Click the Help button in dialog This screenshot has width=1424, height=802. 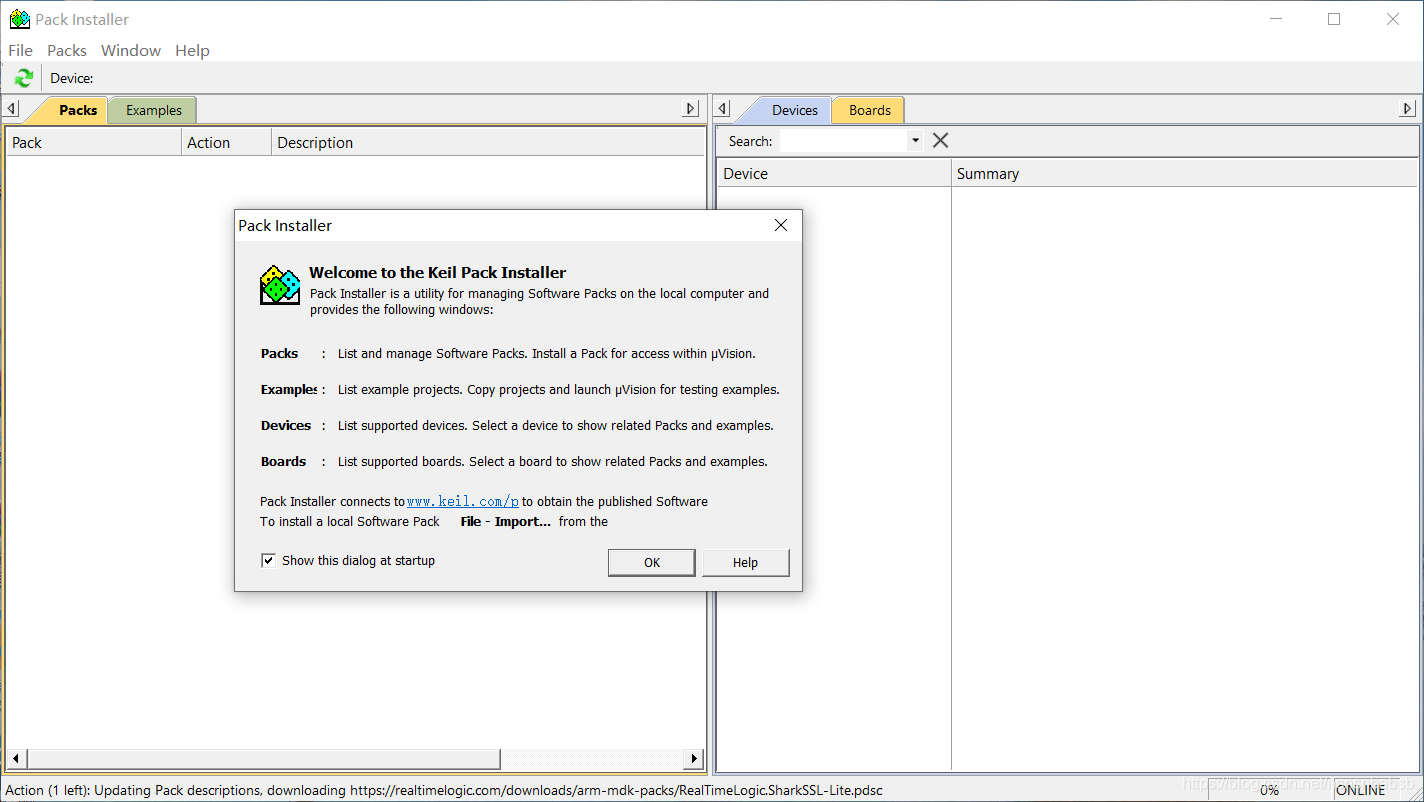(x=746, y=562)
